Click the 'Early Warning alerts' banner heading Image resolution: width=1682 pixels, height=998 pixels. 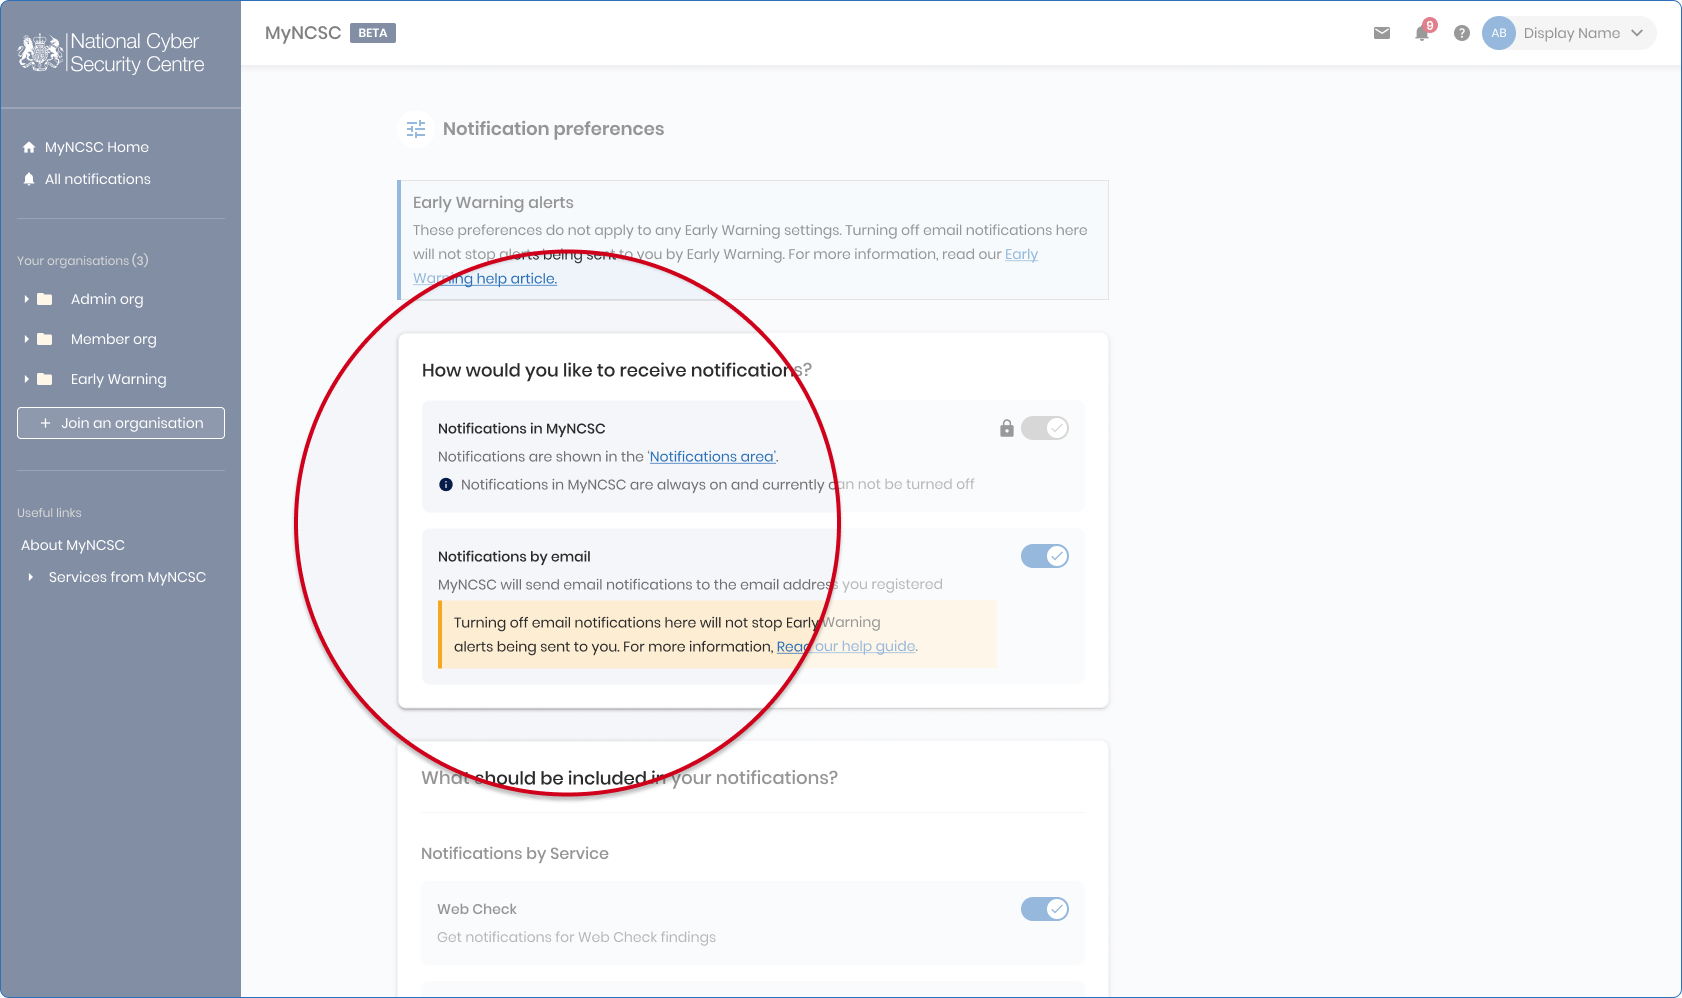(x=493, y=203)
